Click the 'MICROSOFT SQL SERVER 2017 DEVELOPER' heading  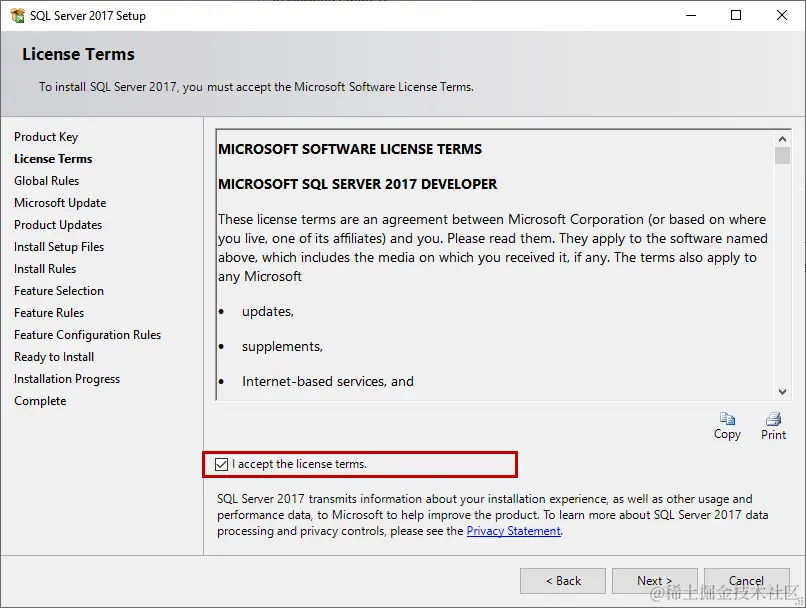[358, 184]
